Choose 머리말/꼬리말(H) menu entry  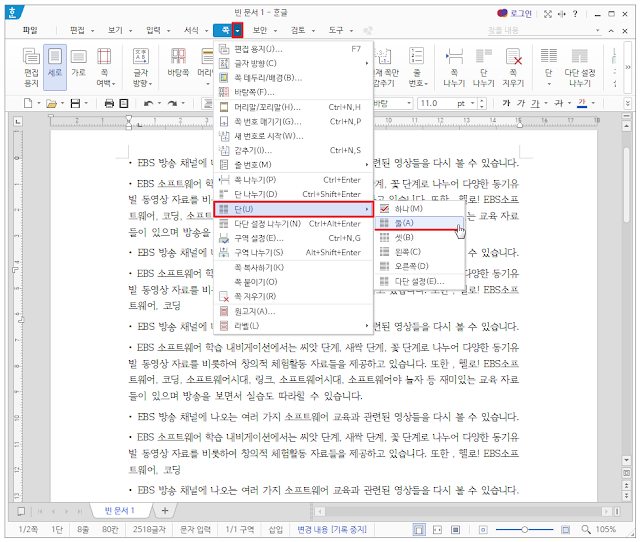pos(293,107)
